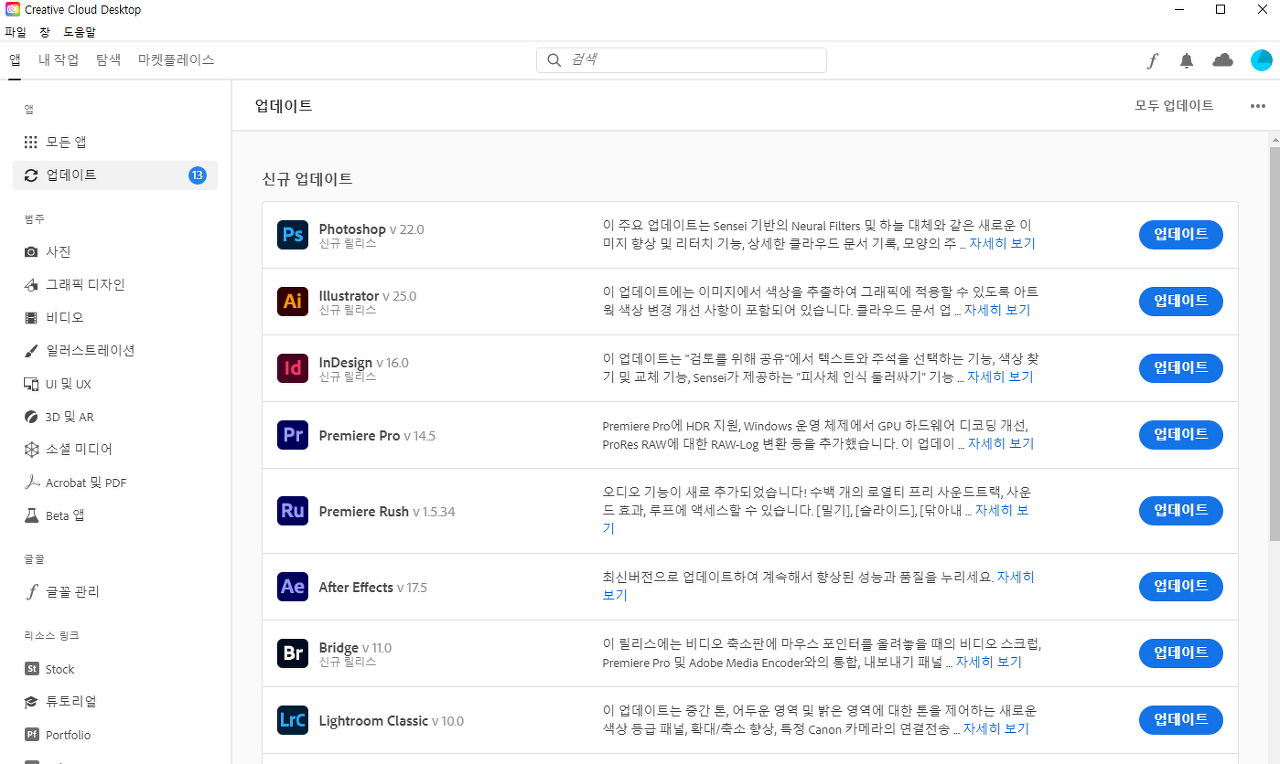Screen dimensions: 1280x764
Task: Click the Premiere Rush v 1.5.34 text
Action: pyautogui.click(x=386, y=511)
